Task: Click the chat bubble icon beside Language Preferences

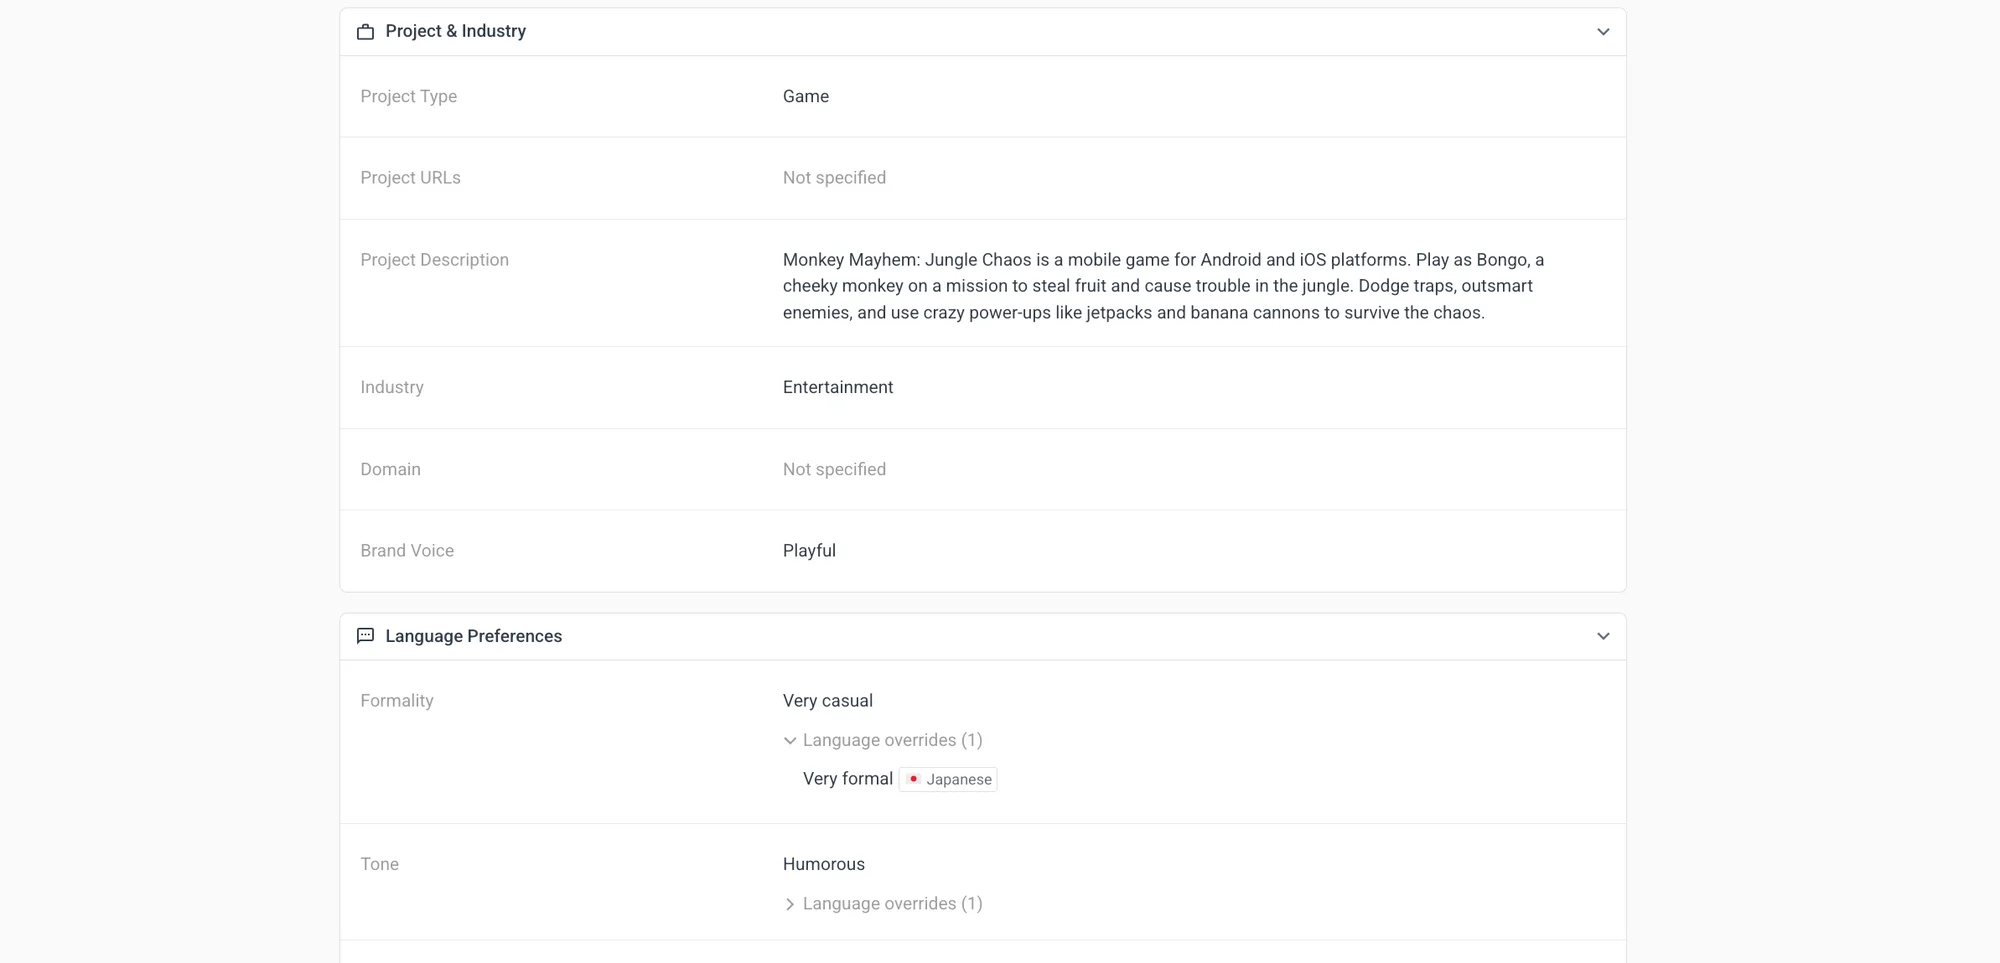Action: pyautogui.click(x=365, y=636)
